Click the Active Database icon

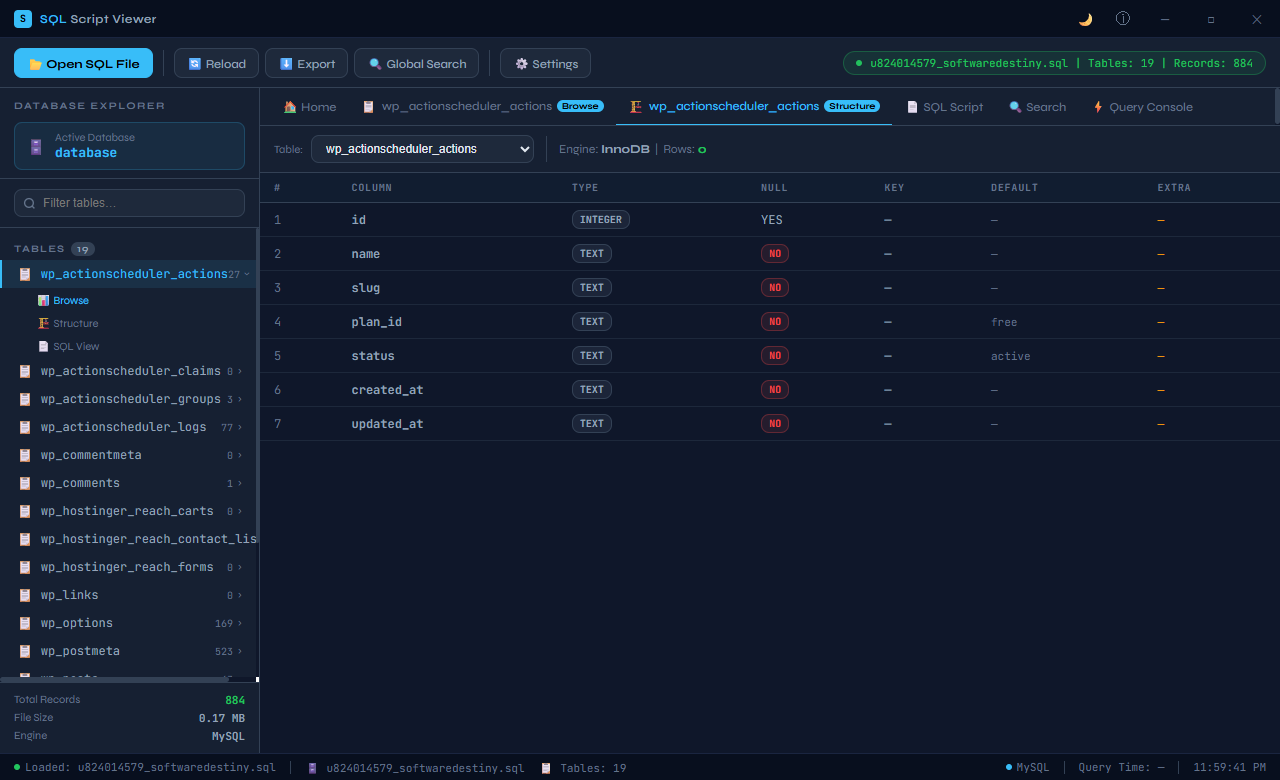(x=36, y=146)
